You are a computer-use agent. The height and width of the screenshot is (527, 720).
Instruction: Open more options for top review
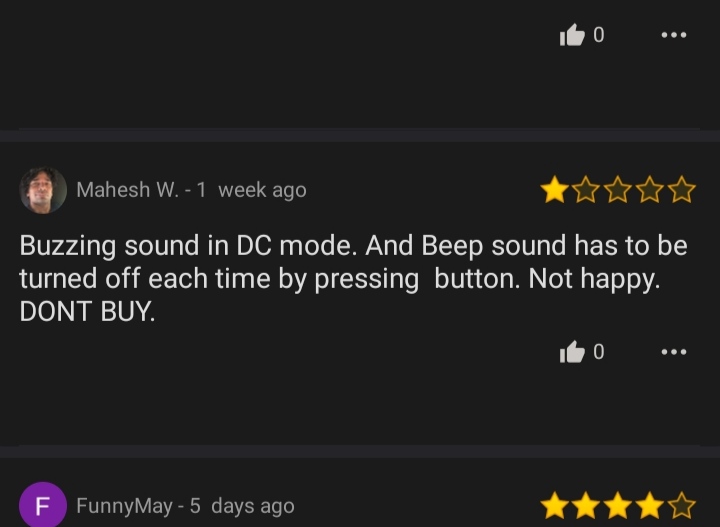tap(674, 35)
